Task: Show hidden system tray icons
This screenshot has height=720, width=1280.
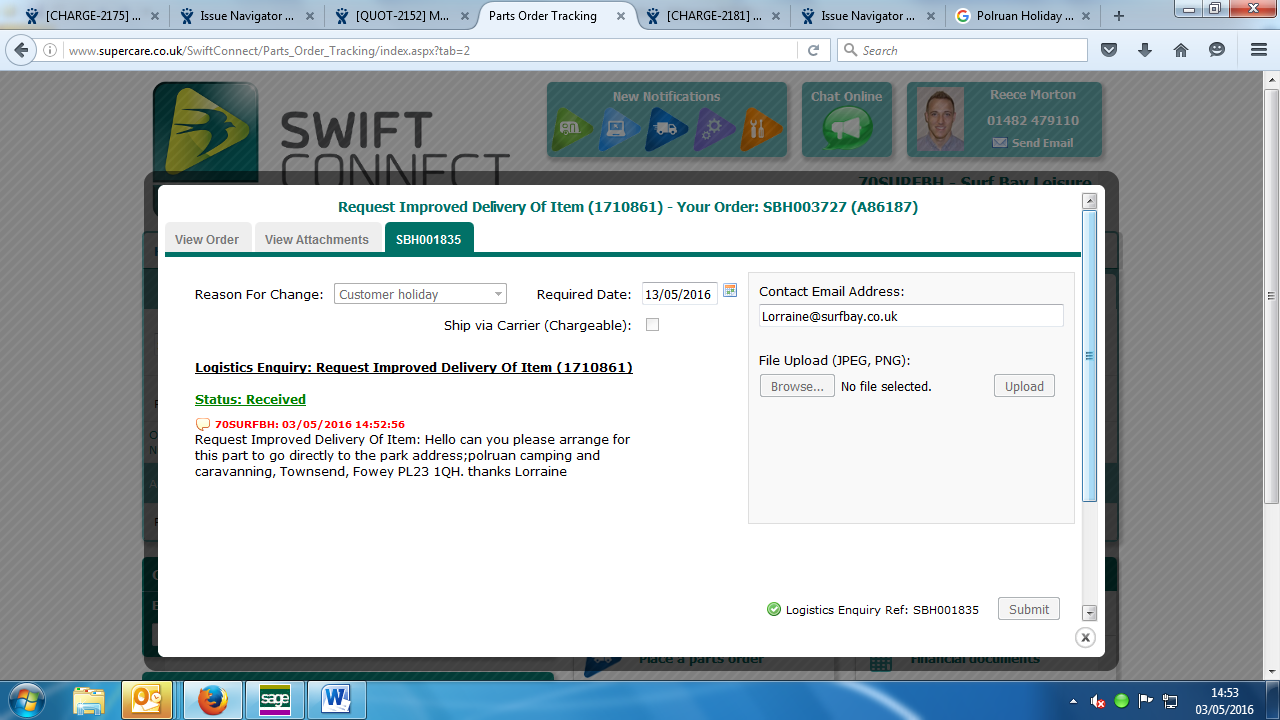Action: pos(1074,701)
